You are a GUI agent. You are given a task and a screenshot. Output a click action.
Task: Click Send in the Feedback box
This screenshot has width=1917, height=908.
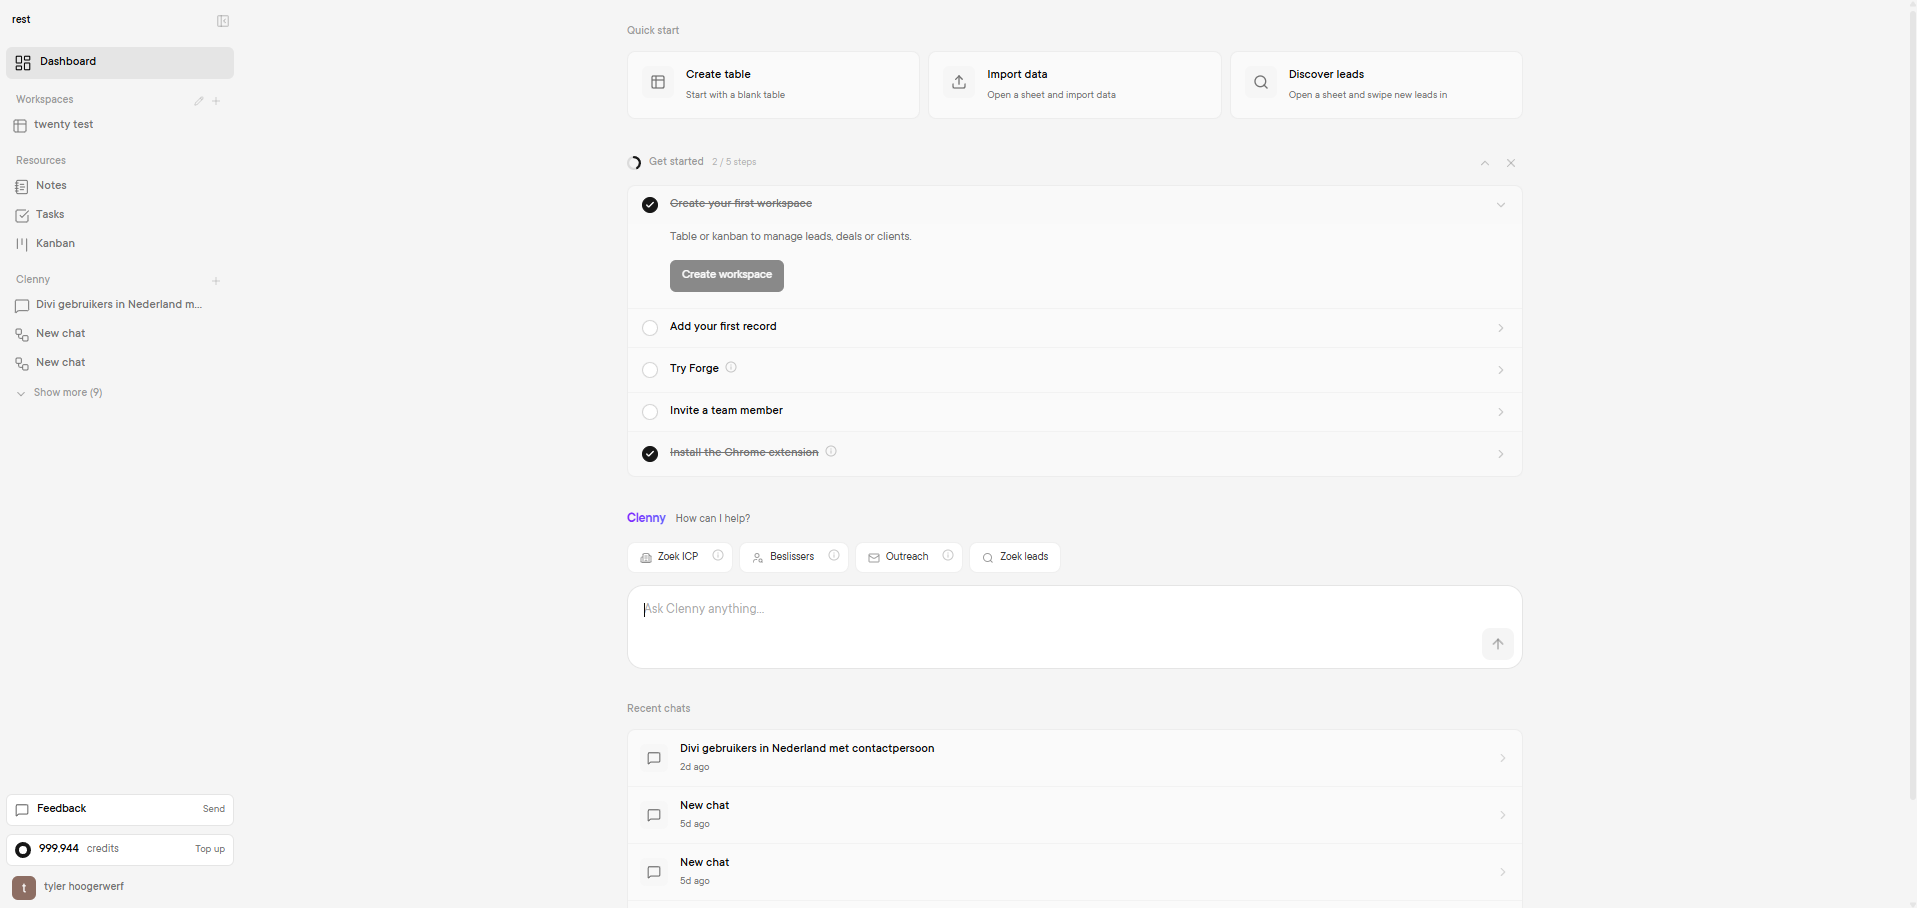tap(214, 809)
